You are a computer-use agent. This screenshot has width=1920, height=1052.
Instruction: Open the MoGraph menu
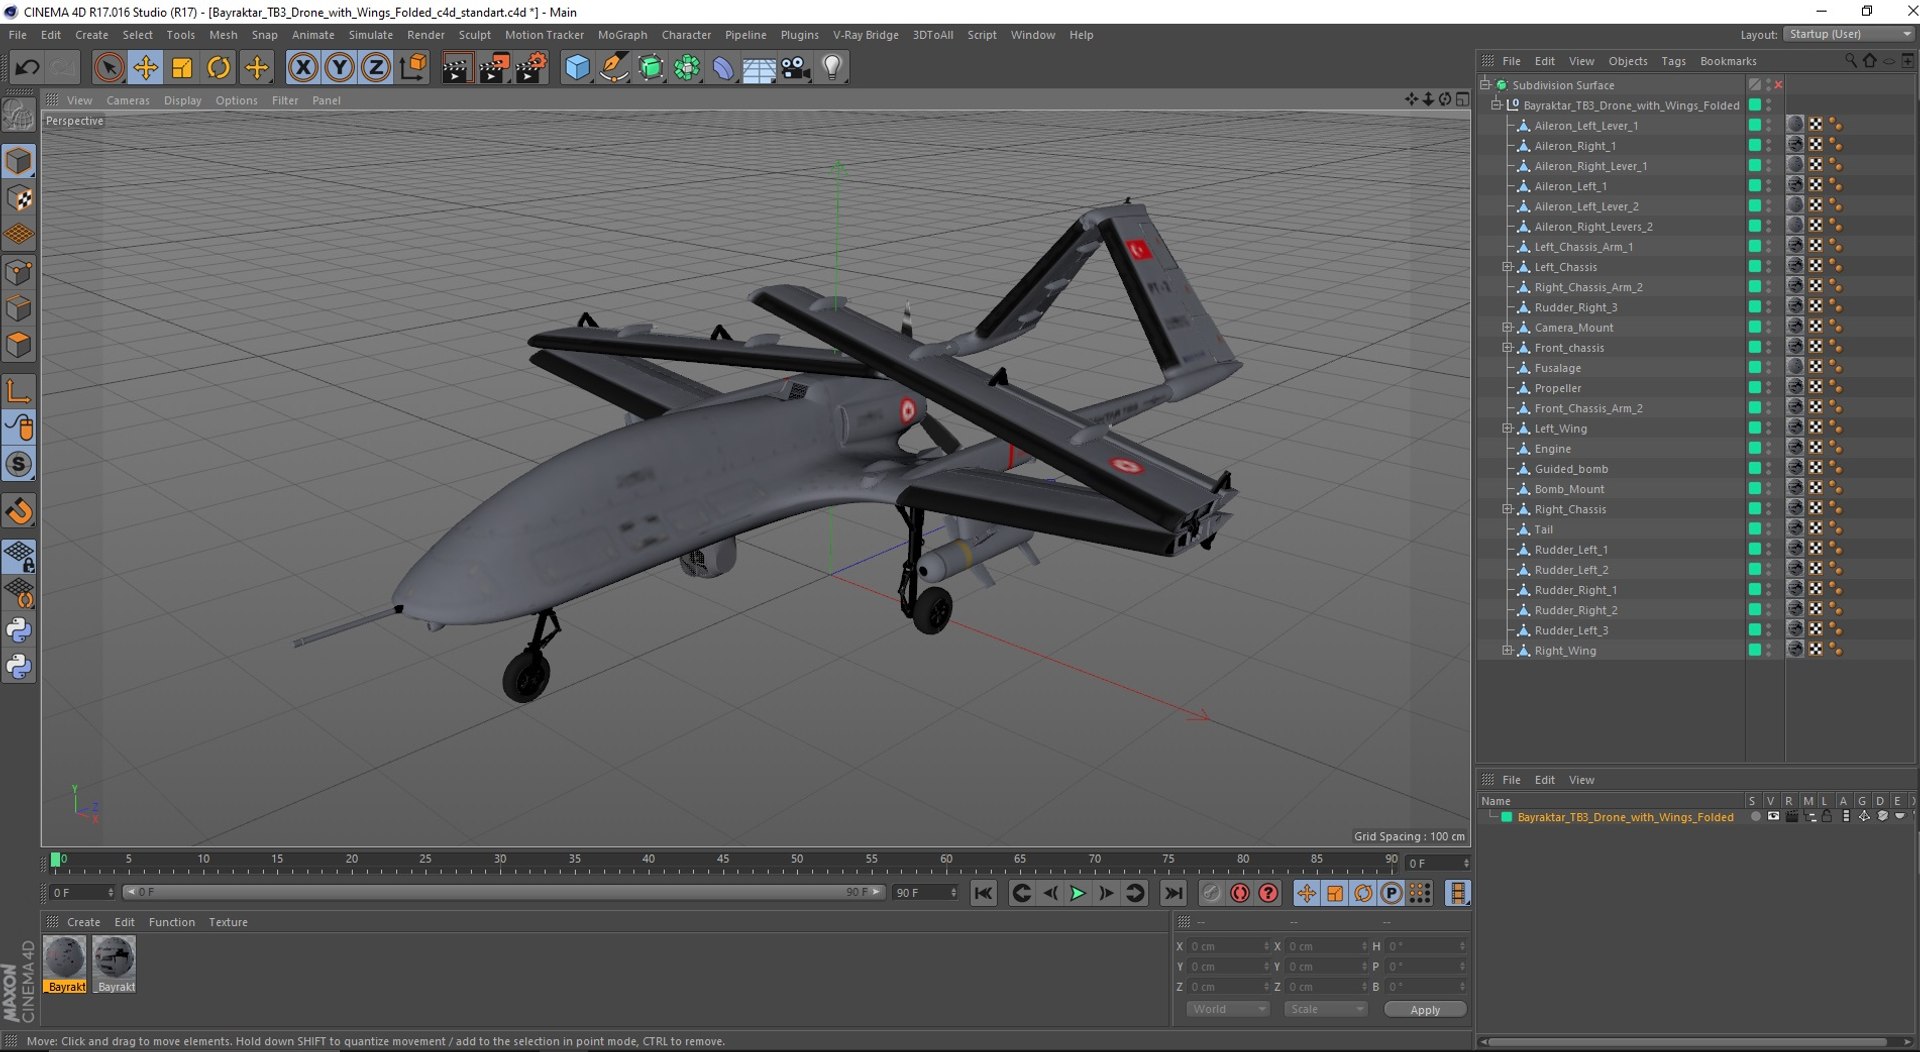point(622,35)
